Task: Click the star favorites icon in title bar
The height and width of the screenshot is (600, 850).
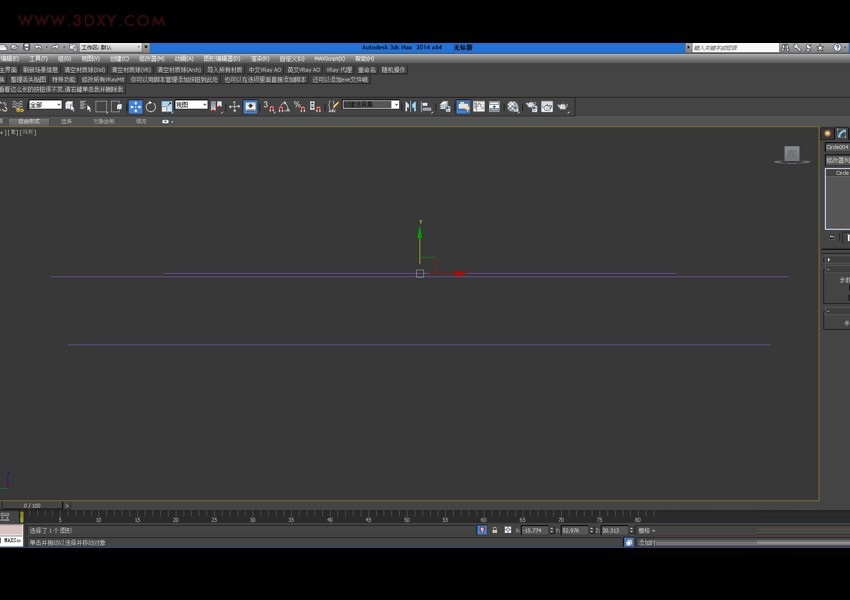Action: pos(820,48)
